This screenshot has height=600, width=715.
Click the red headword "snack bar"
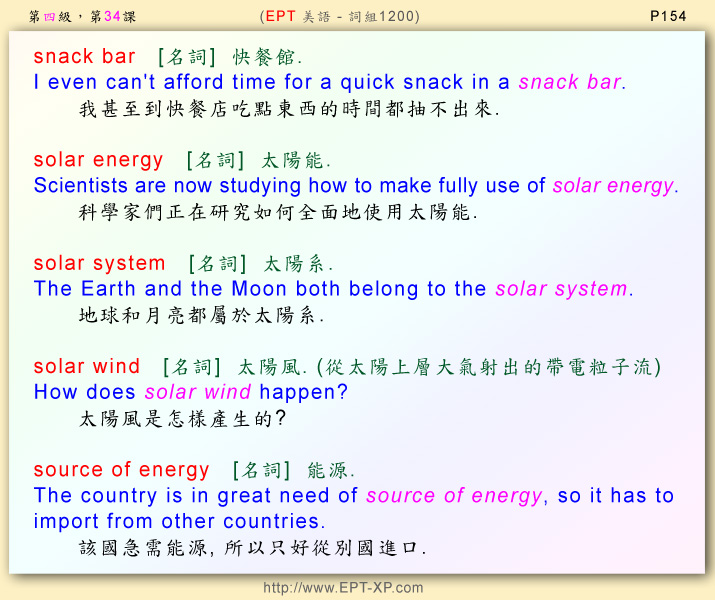pos(84,56)
